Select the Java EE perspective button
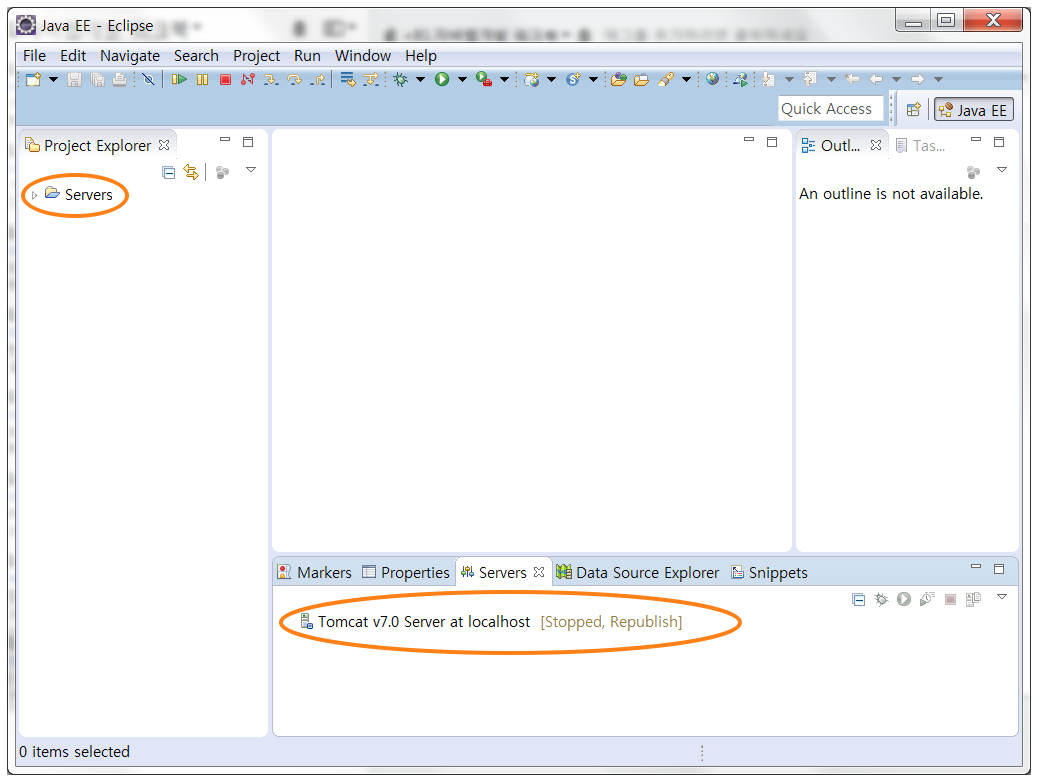The height and width of the screenshot is (783, 1037). [x=974, y=110]
